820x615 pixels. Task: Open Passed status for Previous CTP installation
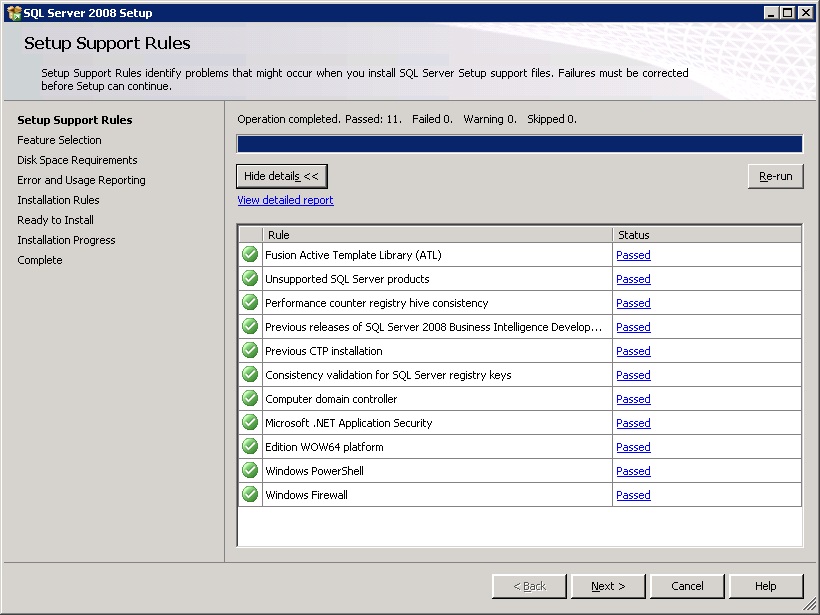pos(633,351)
